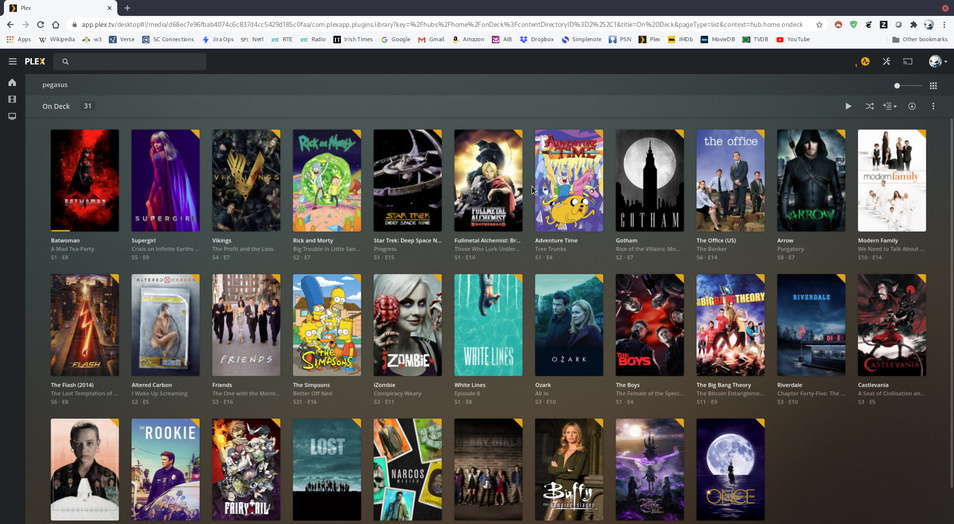
Task: Click the browser address bar
Action: tap(442, 24)
